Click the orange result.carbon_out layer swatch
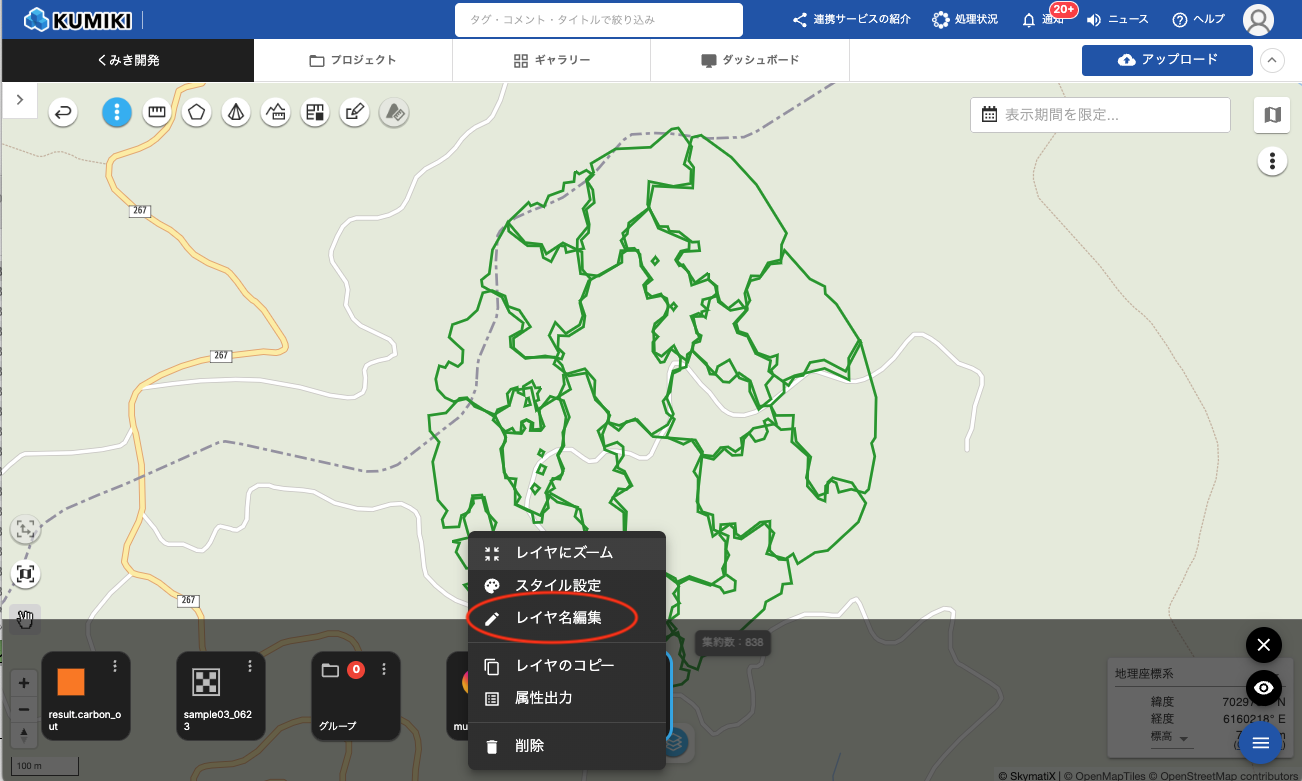The image size is (1302, 781). 71,682
